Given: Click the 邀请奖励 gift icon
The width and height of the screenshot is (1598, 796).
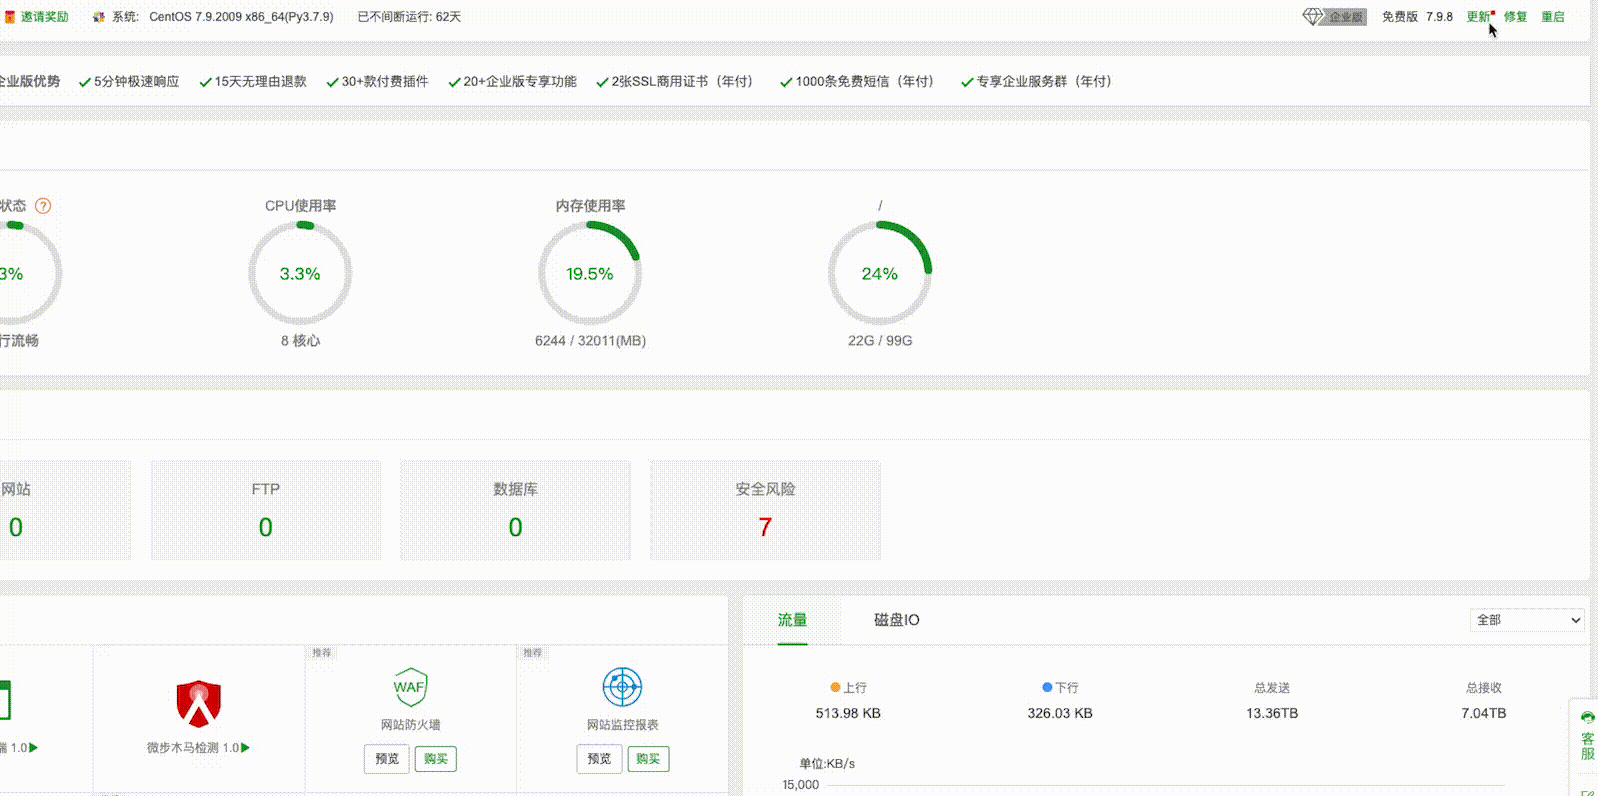Looking at the screenshot, I should 10,17.
